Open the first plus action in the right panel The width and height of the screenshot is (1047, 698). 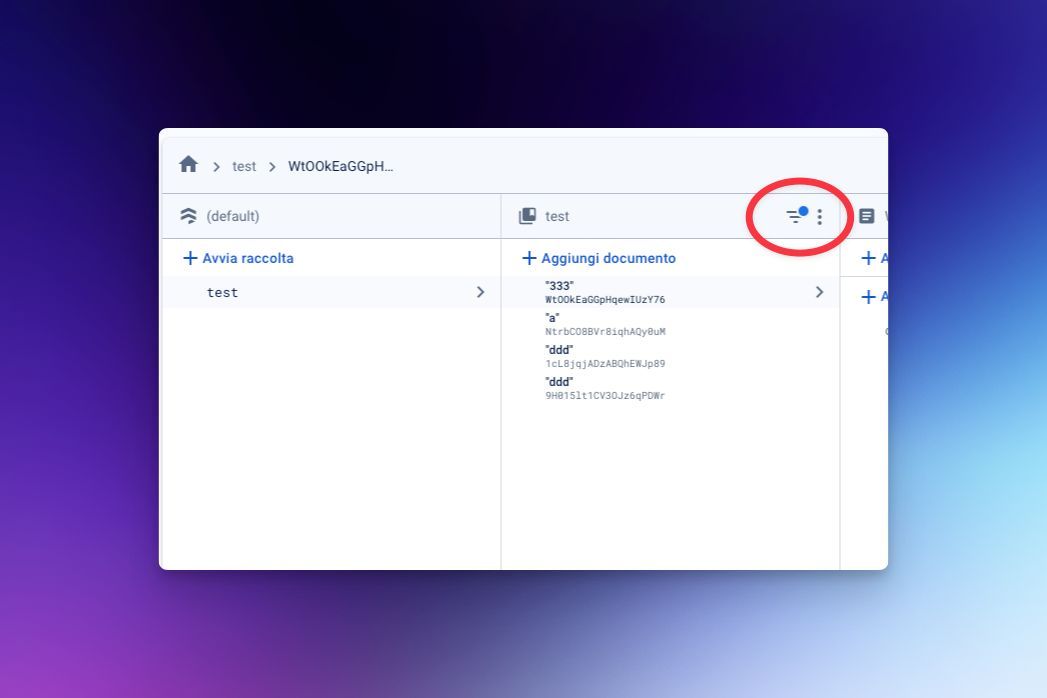point(867,257)
